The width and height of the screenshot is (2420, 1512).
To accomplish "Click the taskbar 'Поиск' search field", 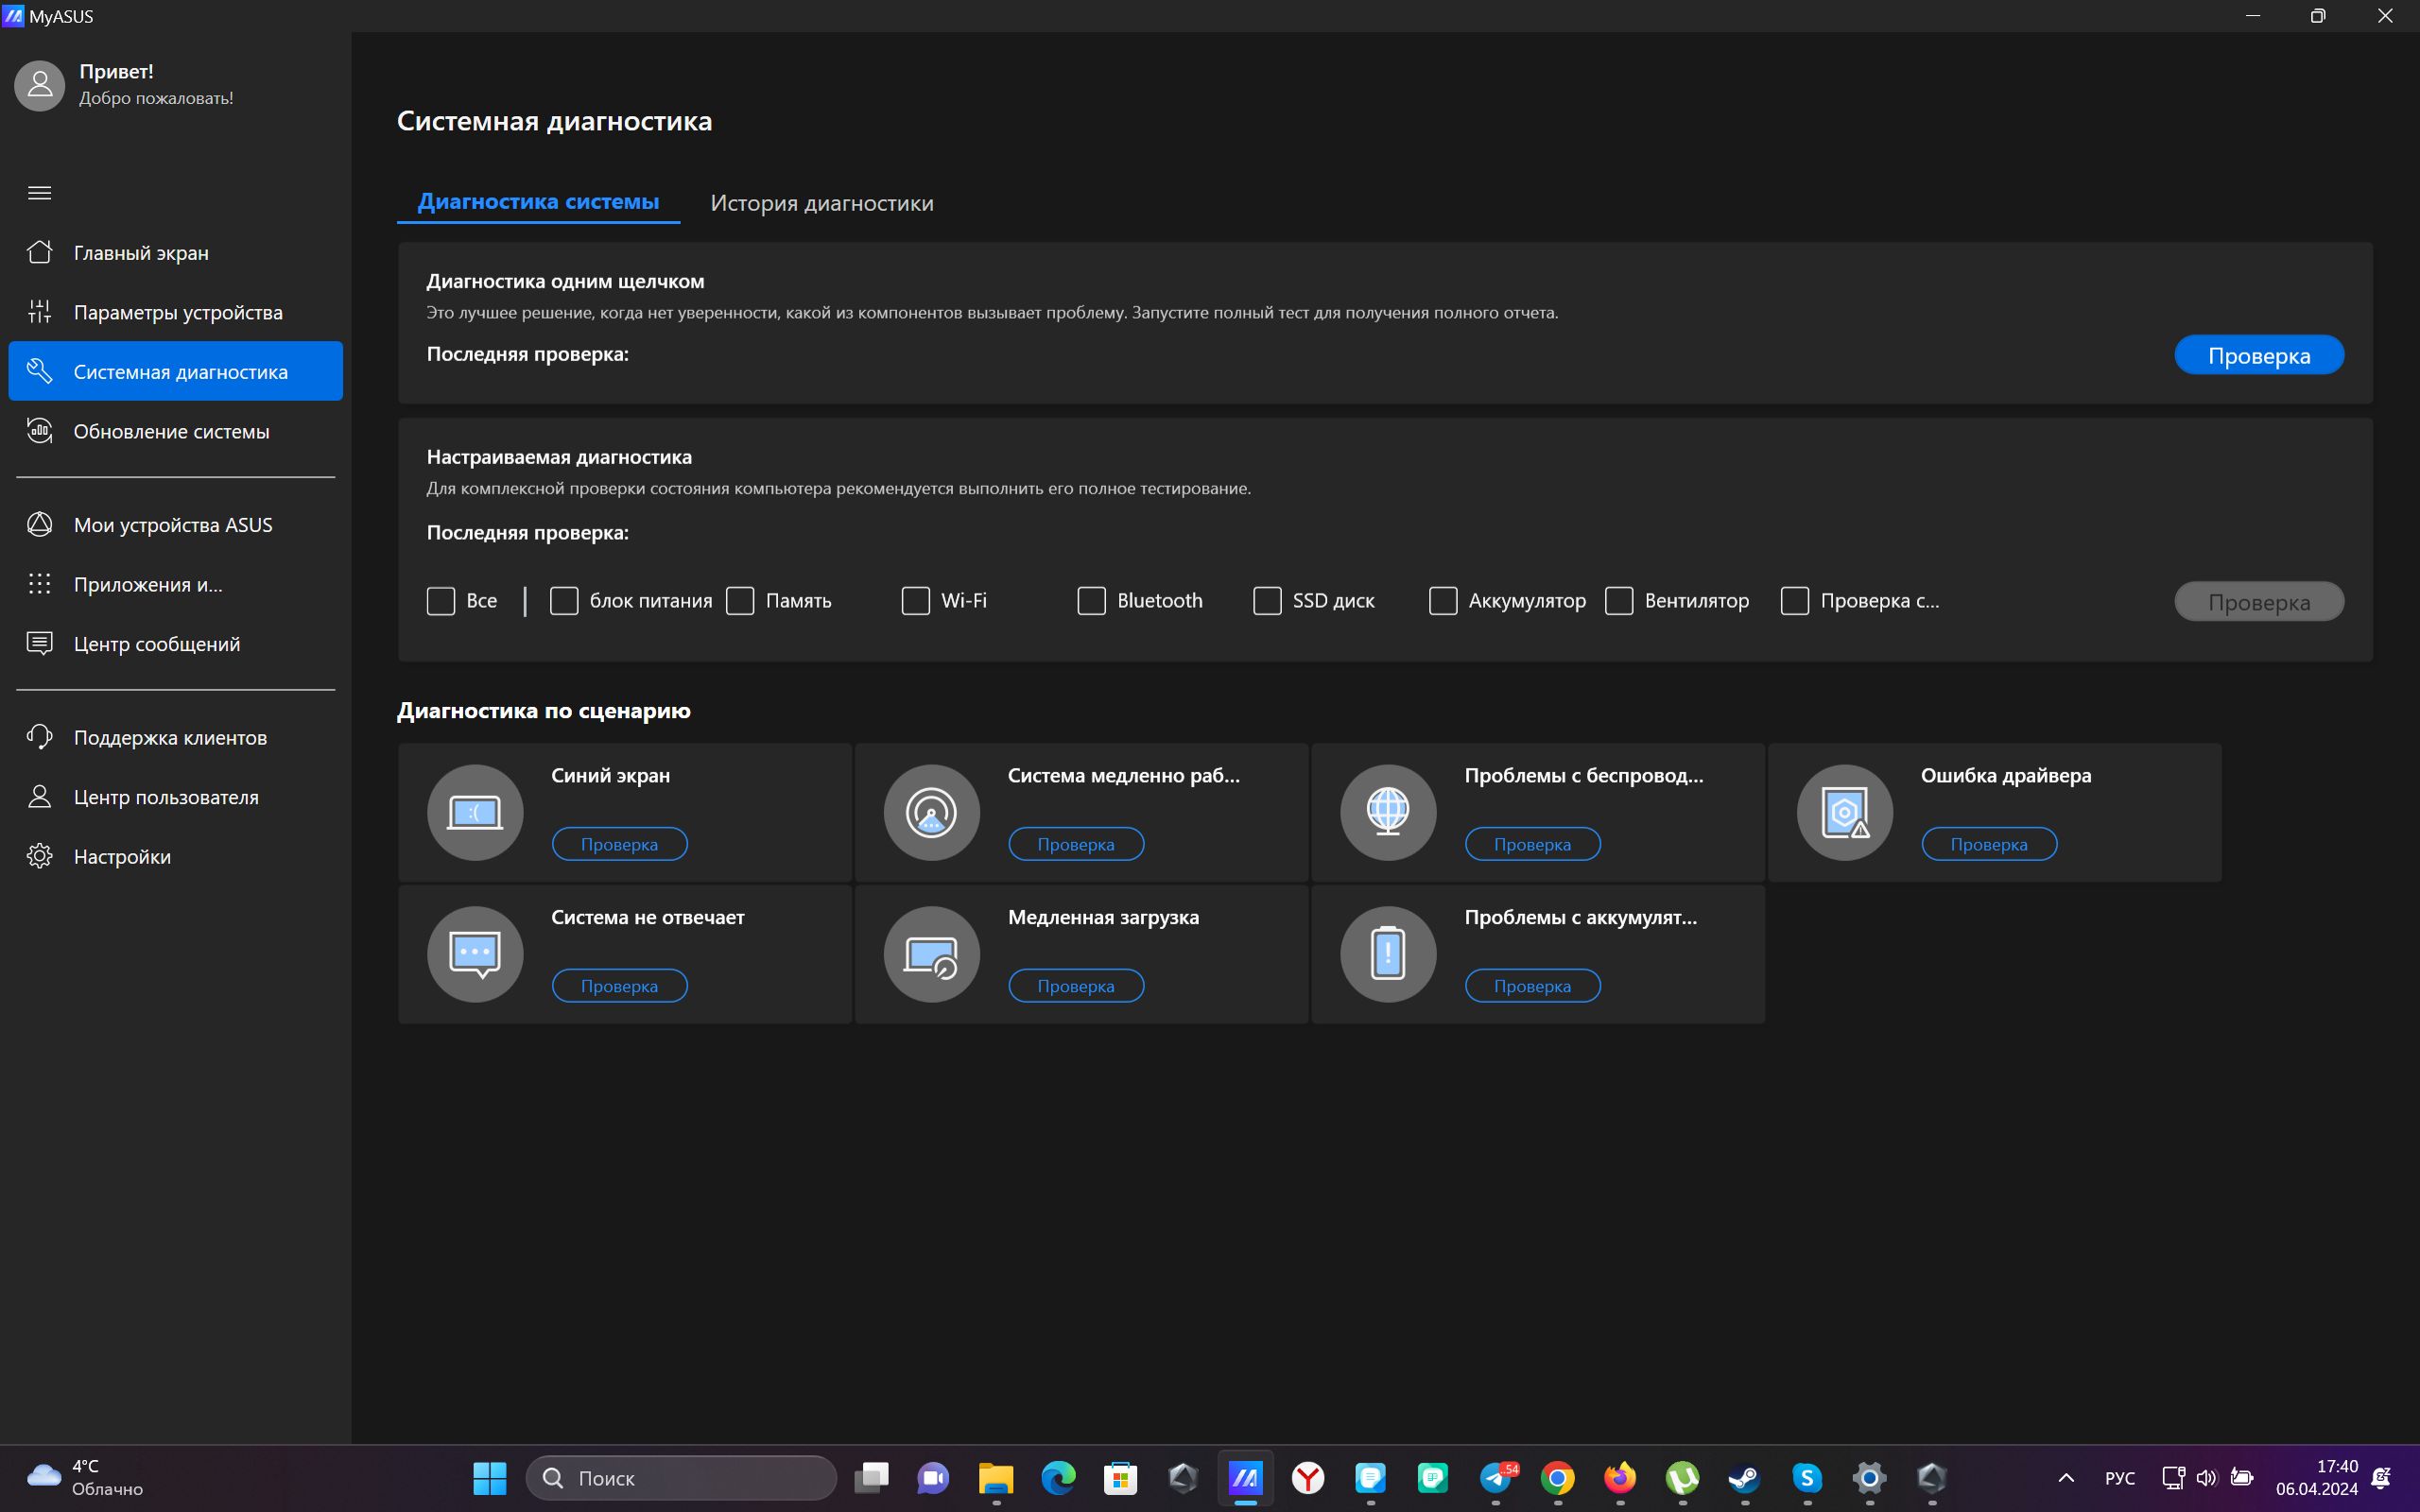I will pyautogui.click(x=681, y=1478).
